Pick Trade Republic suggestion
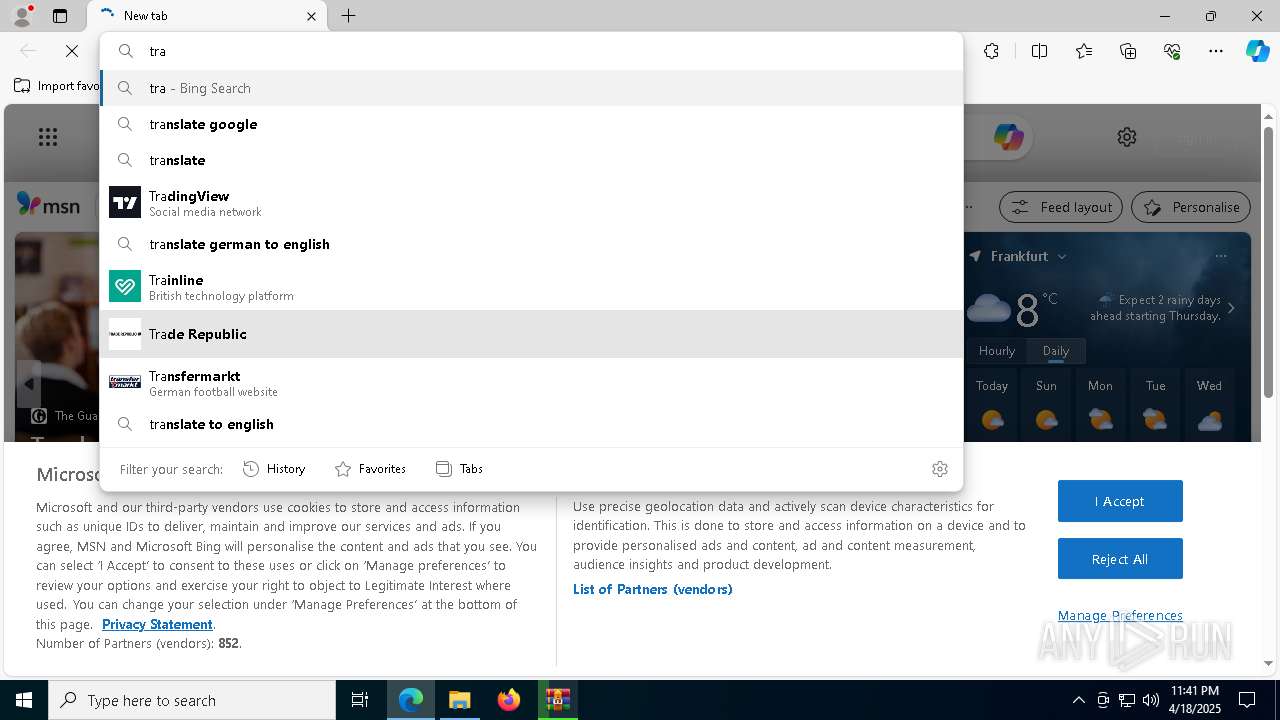Screen dimensions: 1280x720 coord(531,334)
